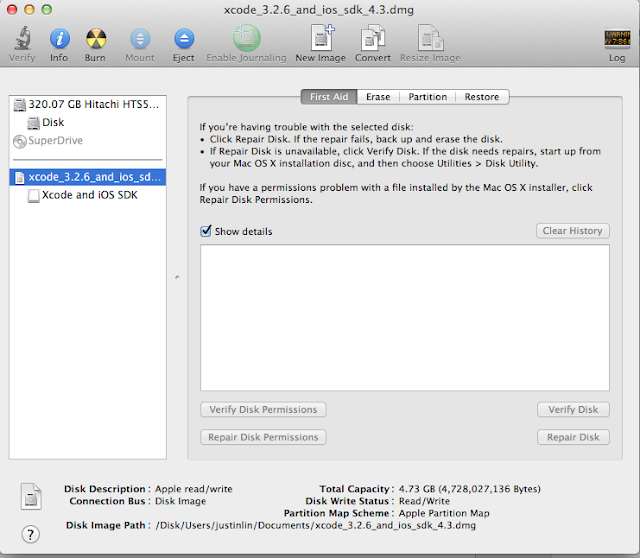640x558 pixels.
Task: Click the sidebar splitter handle dot
Action: [177, 277]
